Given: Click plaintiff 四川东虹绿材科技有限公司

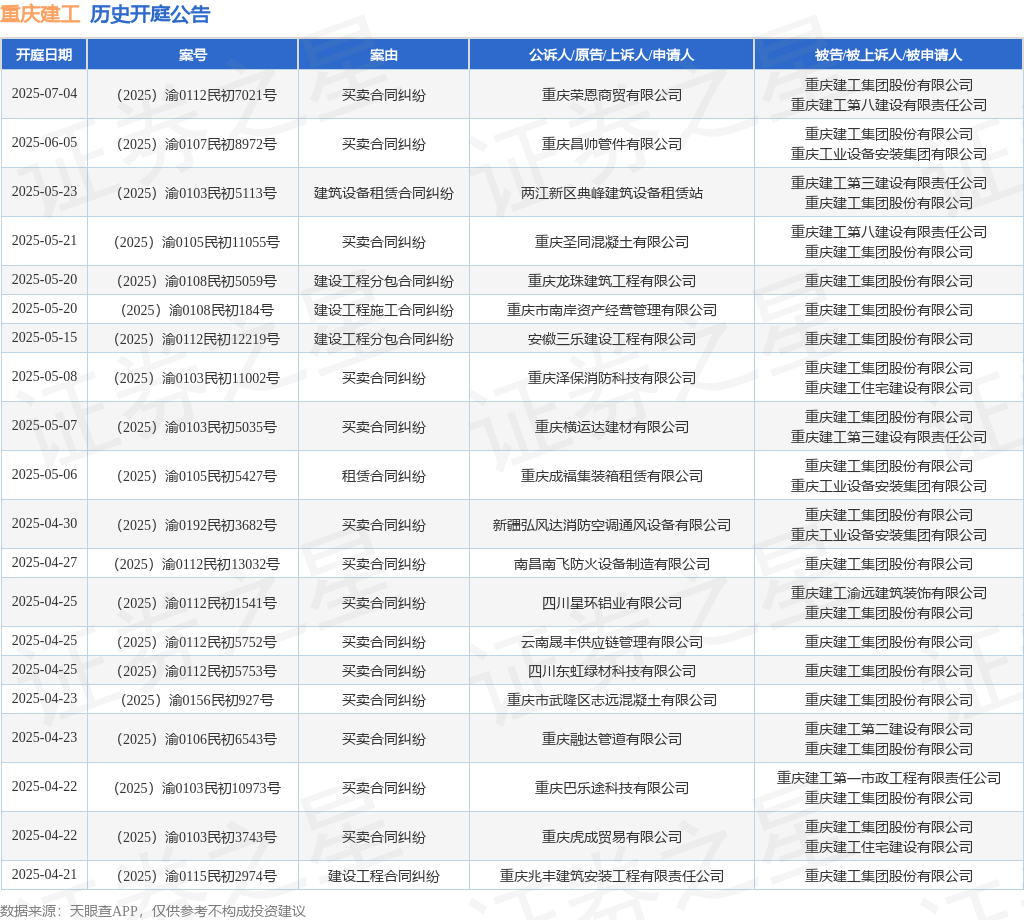Looking at the screenshot, I should [611, 672].
